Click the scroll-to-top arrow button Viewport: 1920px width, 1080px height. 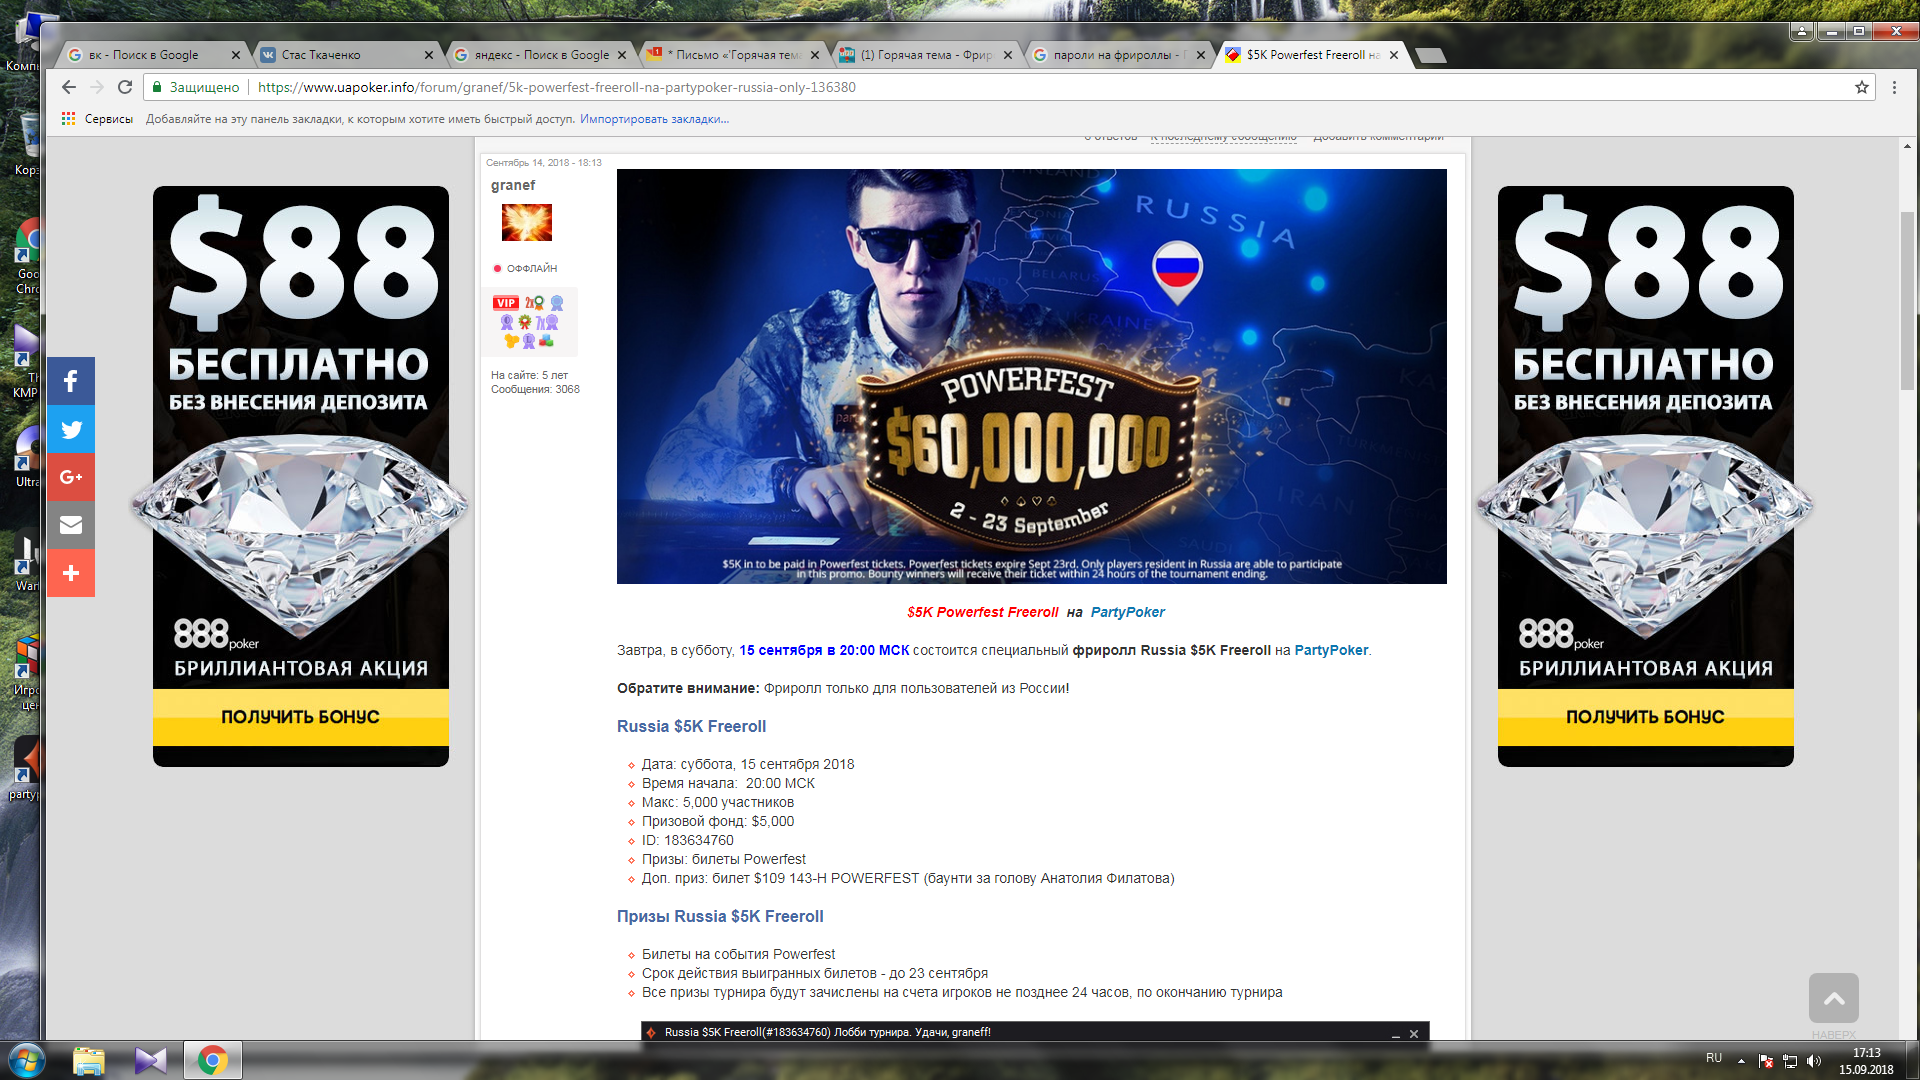[x=1833, y=998]
